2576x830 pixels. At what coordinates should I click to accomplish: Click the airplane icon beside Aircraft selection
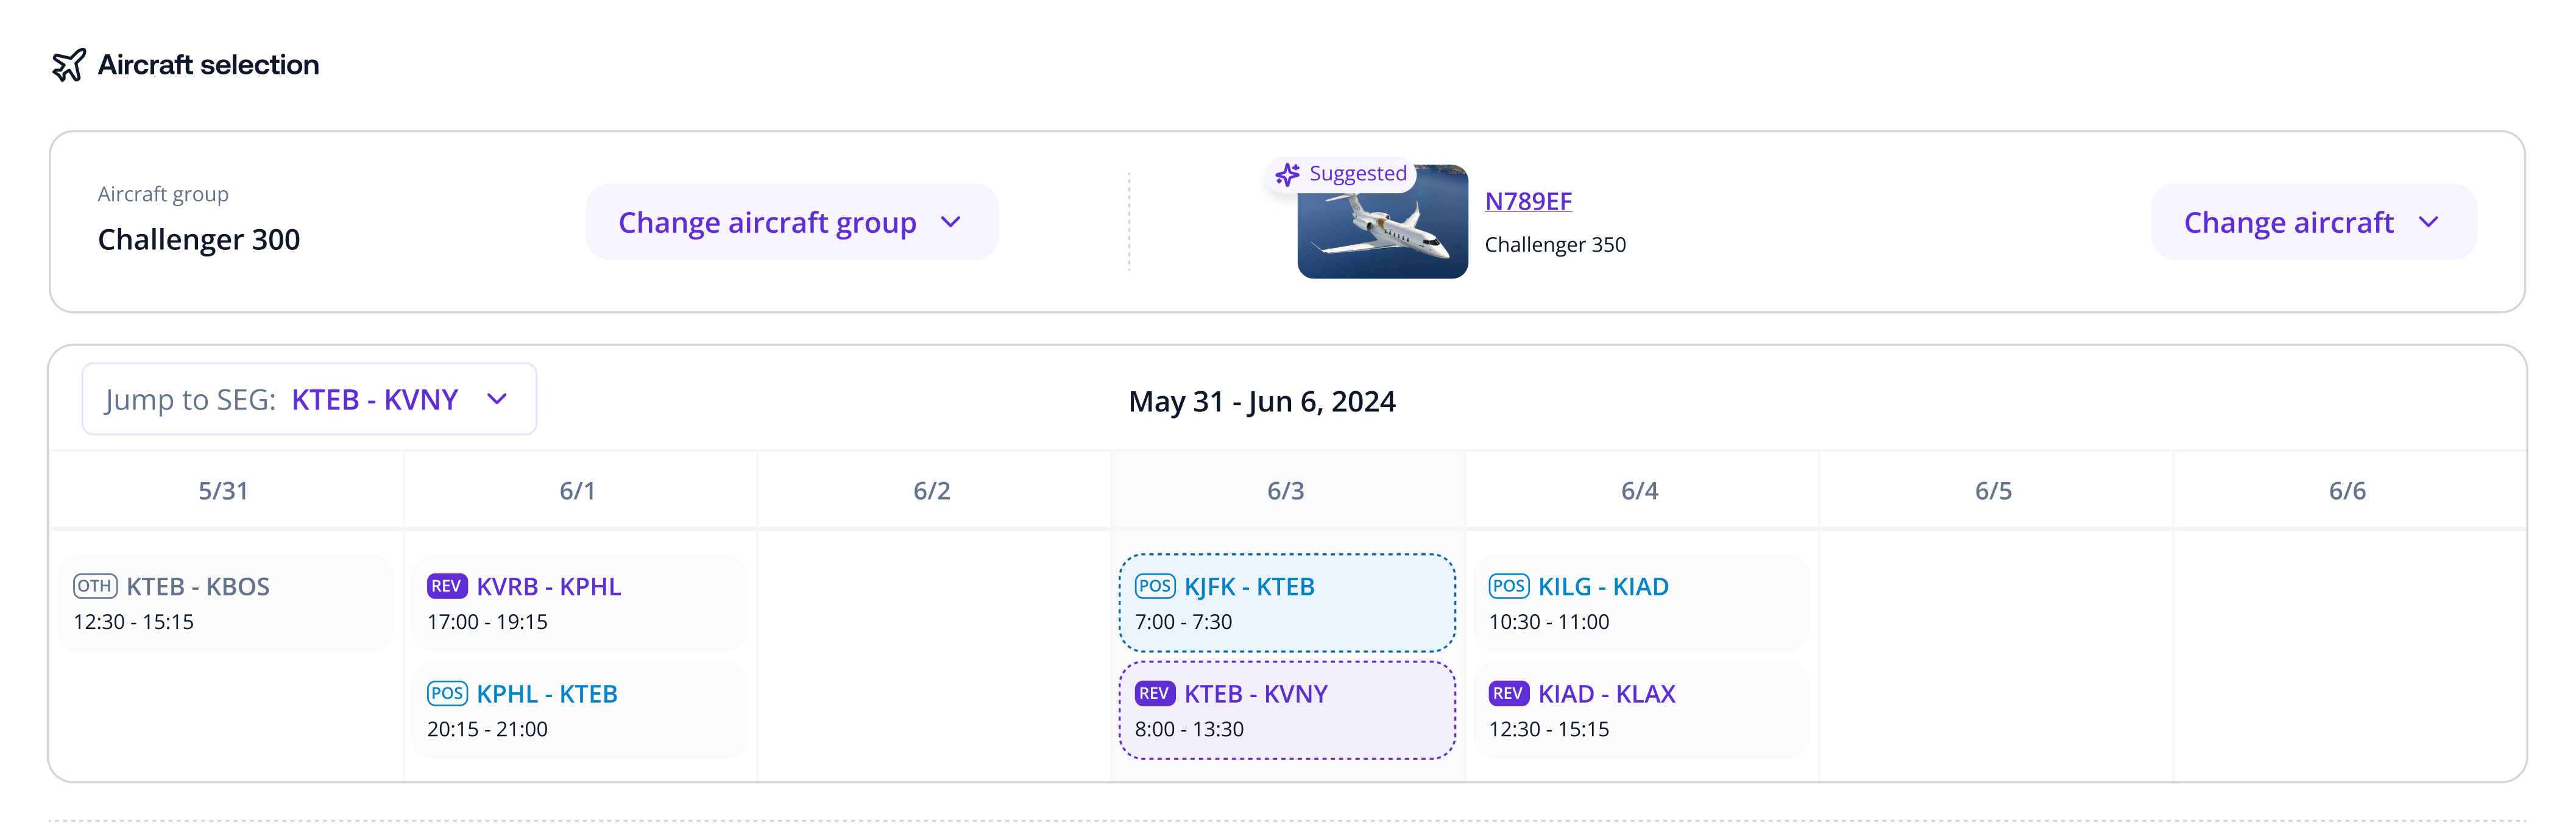[x=69, y=65]
